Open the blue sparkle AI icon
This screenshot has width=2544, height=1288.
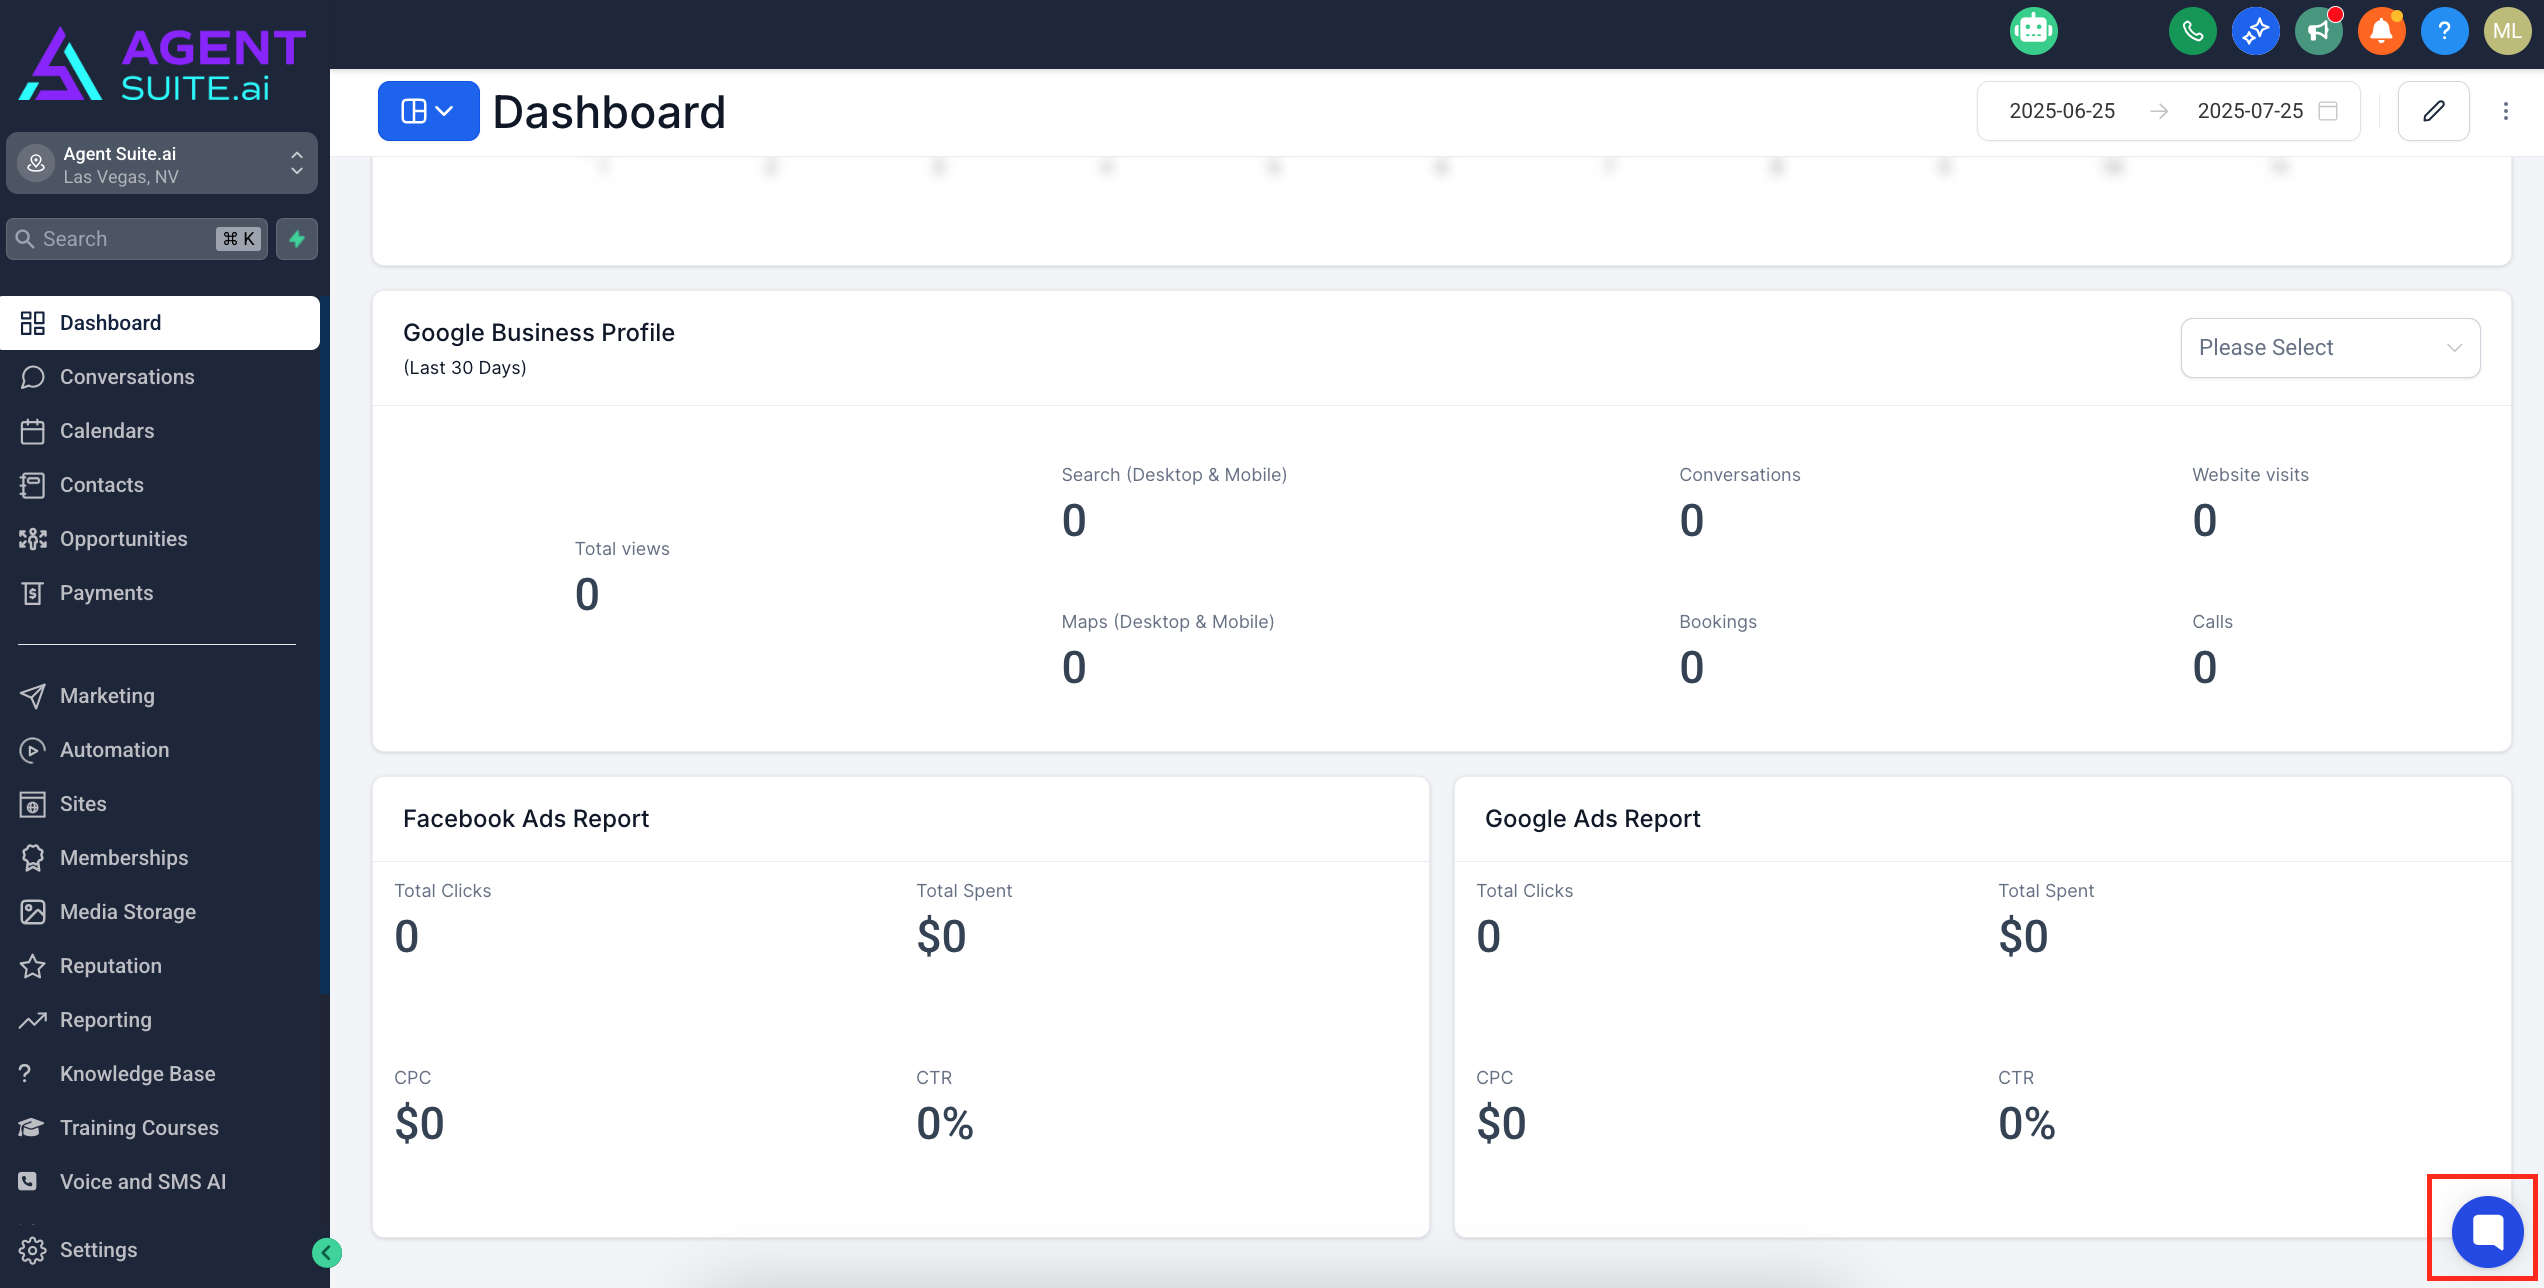click(2255, 31)
